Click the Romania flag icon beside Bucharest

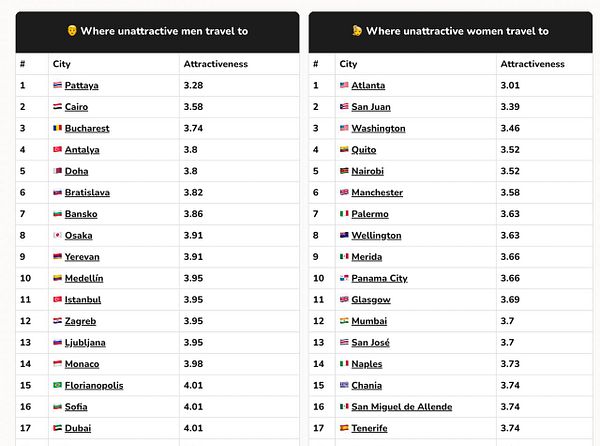tap(57, 128)
